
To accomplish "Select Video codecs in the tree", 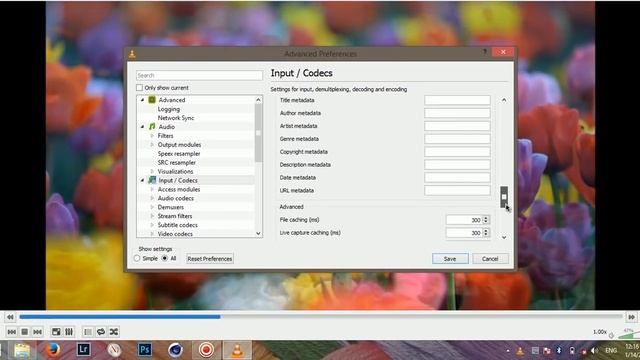I will point(175,234).
